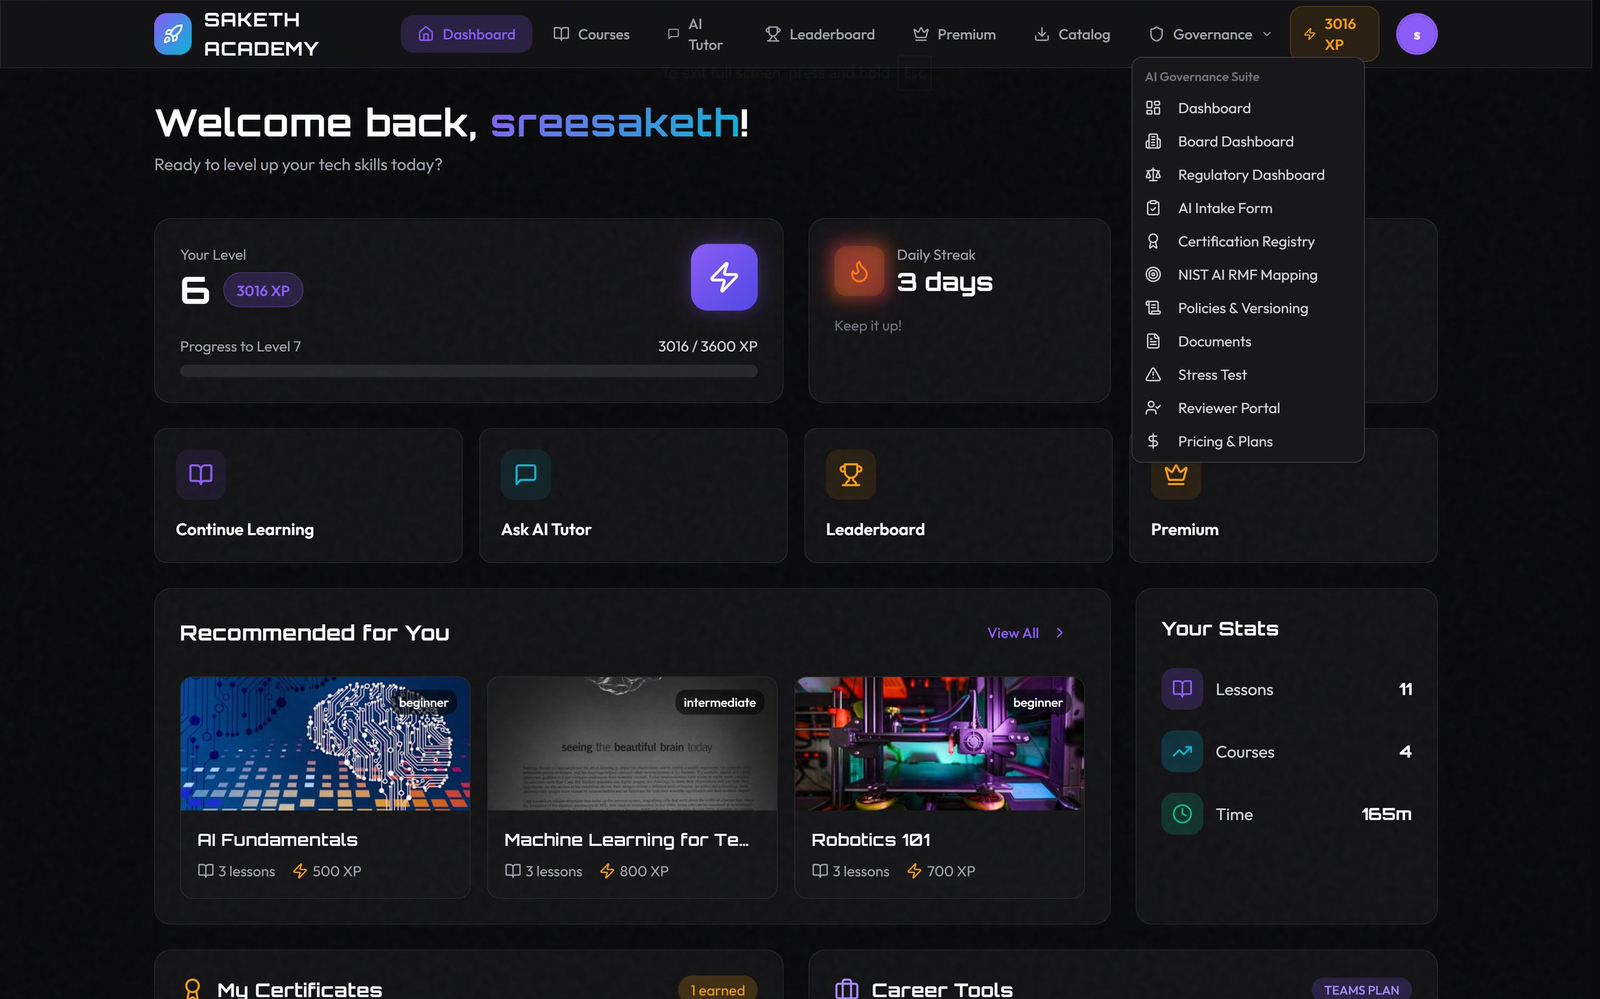
Task: Click the Level 7 XP progress bar
Action: coord(468,371)
